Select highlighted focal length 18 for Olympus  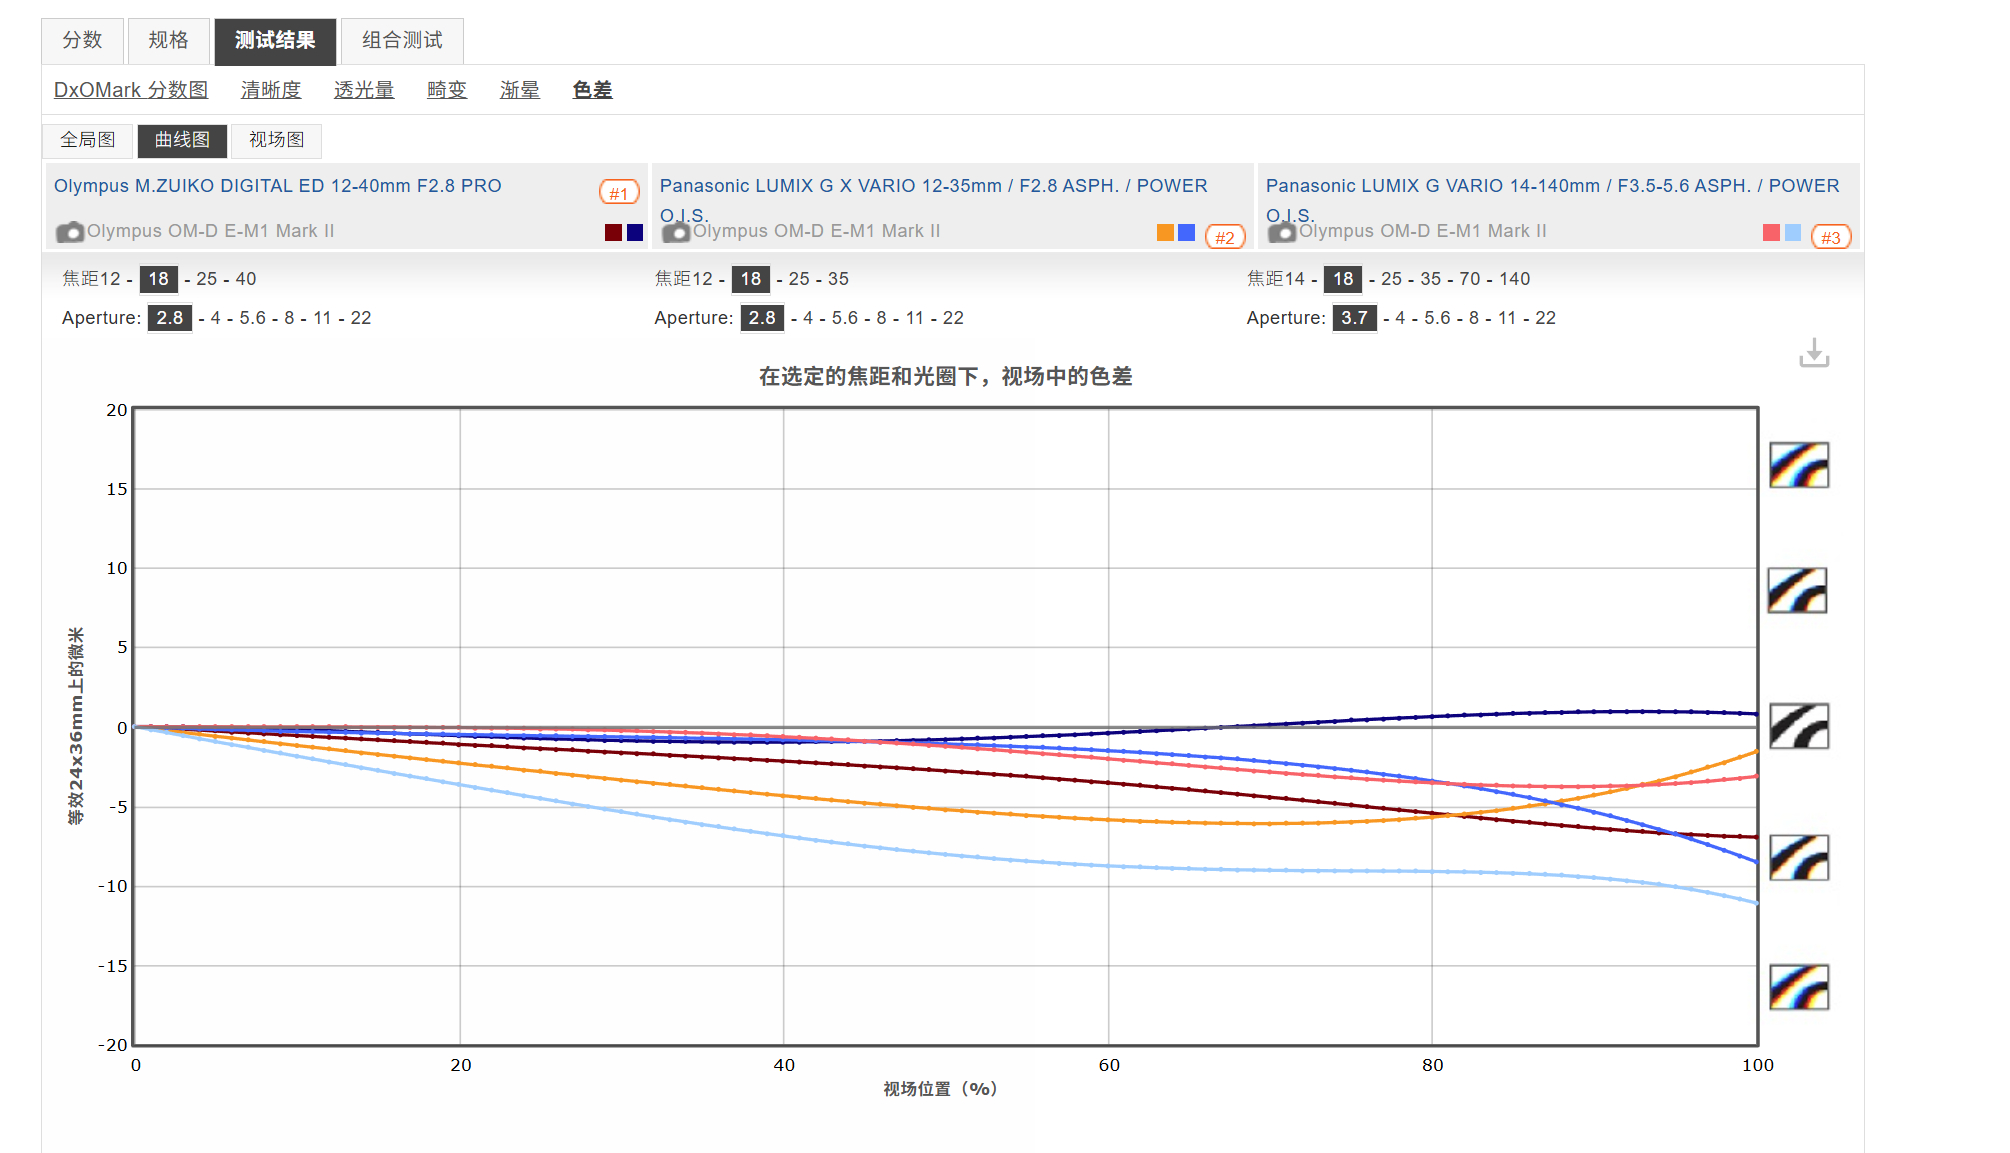click(159, 279)
